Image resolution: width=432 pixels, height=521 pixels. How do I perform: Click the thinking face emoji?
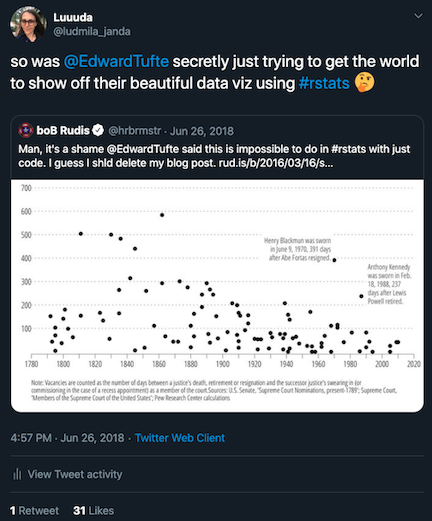[x=365, y=83]
